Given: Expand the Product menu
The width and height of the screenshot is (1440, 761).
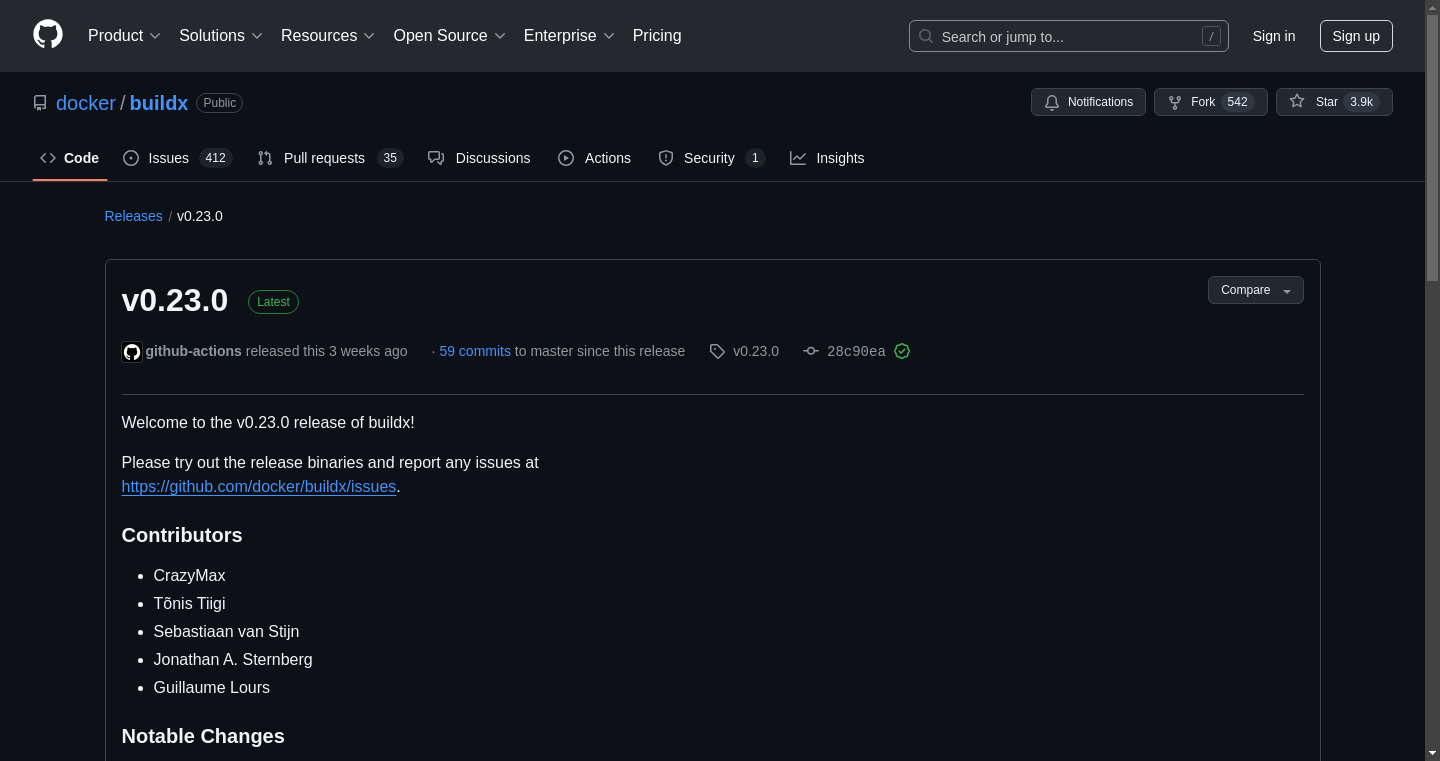Looking at the screenshot, I should pos(124,36).
